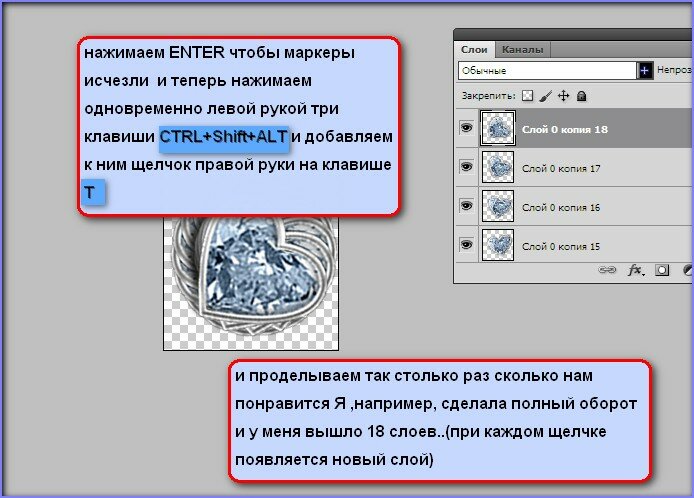Screen dimensions: 694x498
Task: Click thumbnail of Слой 0 копия 15
Action: 497,244
